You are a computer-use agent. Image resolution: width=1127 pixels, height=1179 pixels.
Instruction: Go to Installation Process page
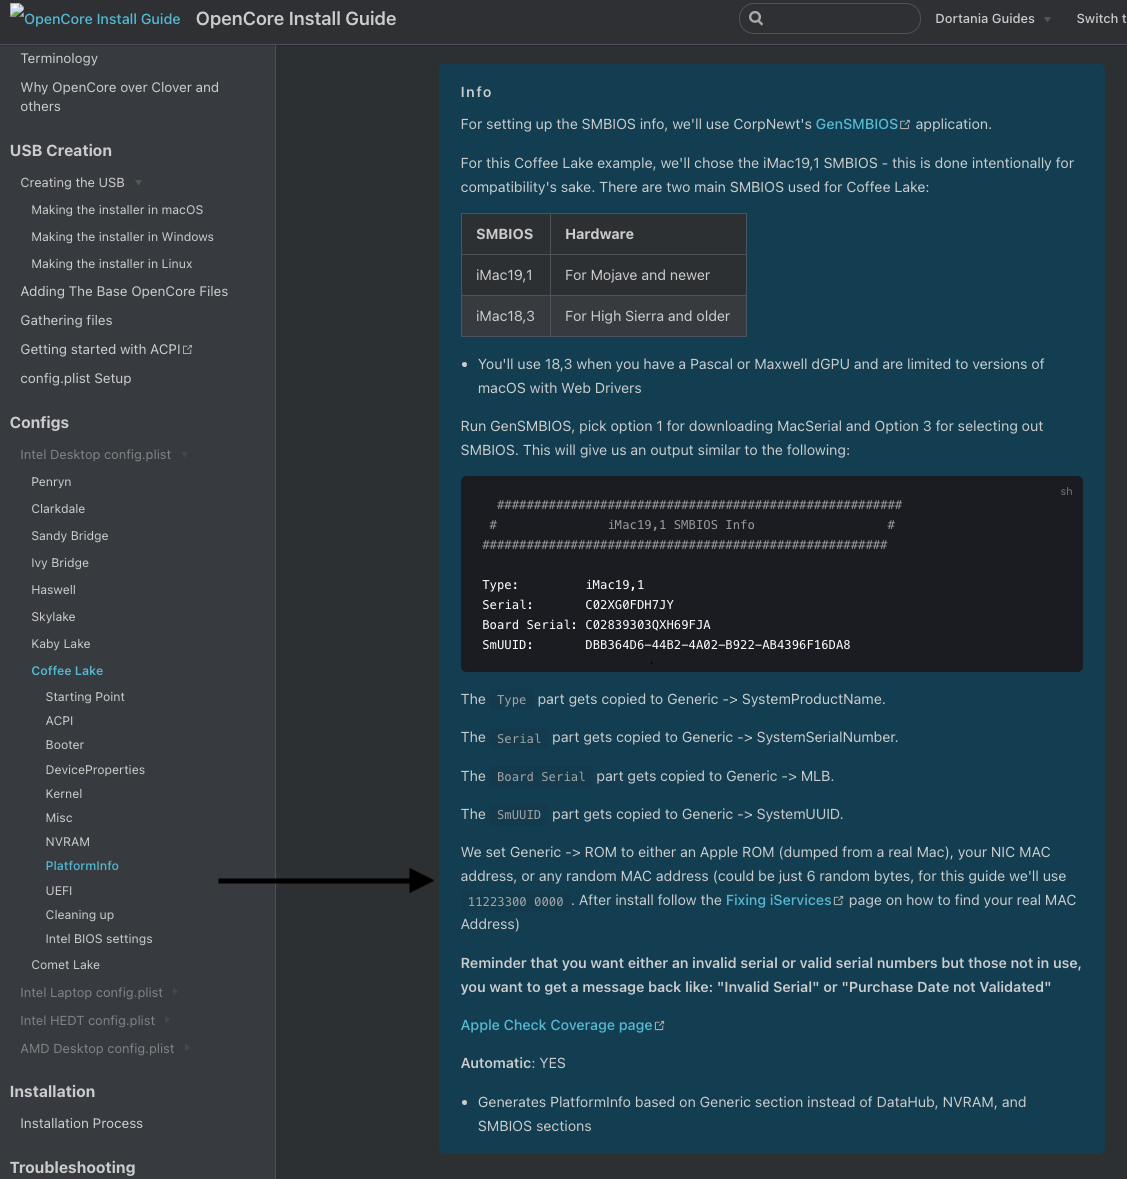[x=81, y=1123]
